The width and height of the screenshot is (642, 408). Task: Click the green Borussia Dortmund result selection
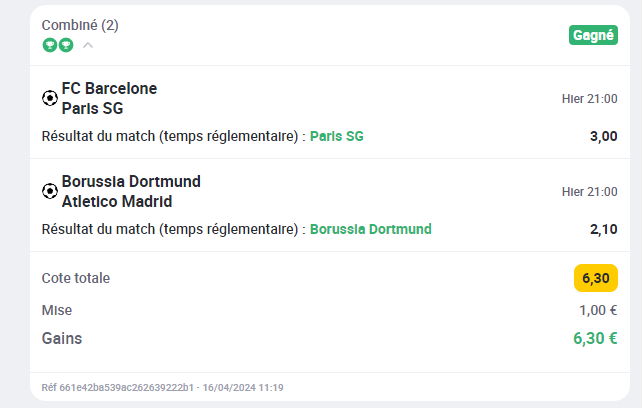point(371,229)
